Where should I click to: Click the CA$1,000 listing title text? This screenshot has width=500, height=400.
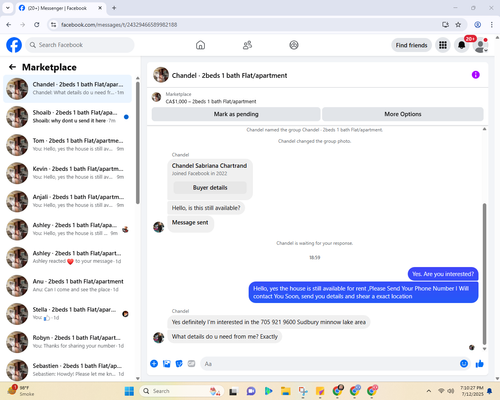211,101
